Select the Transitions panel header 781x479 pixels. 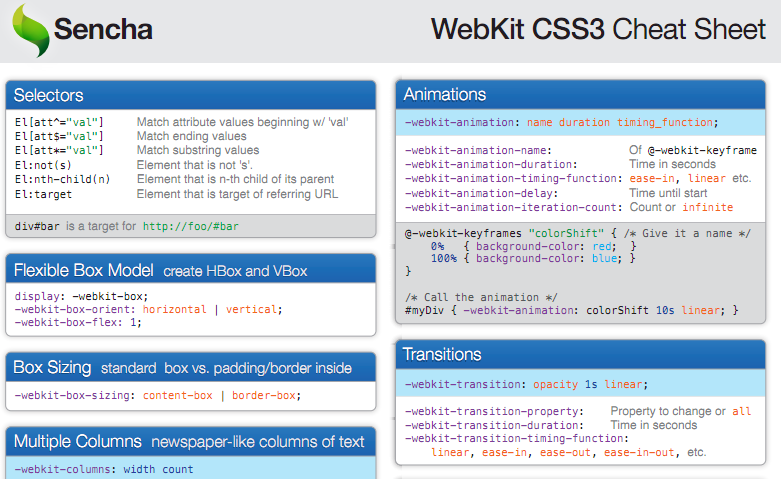click(x=580, y=354)
